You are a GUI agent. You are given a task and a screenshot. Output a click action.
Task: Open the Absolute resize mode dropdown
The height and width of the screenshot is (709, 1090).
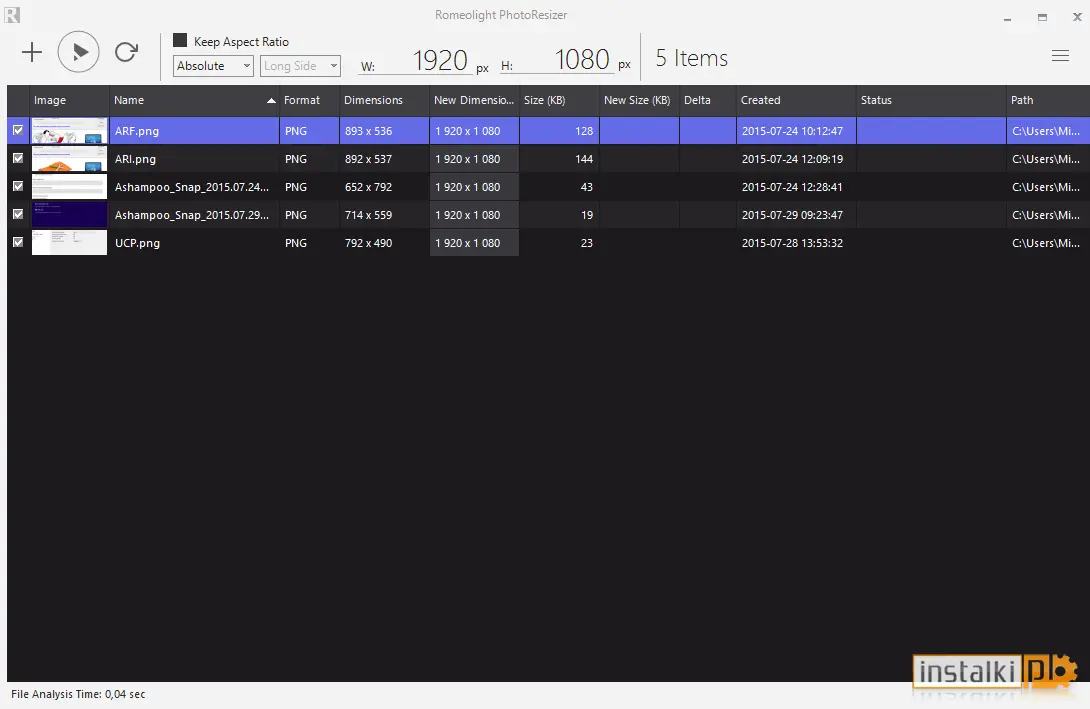pos(213,66)
